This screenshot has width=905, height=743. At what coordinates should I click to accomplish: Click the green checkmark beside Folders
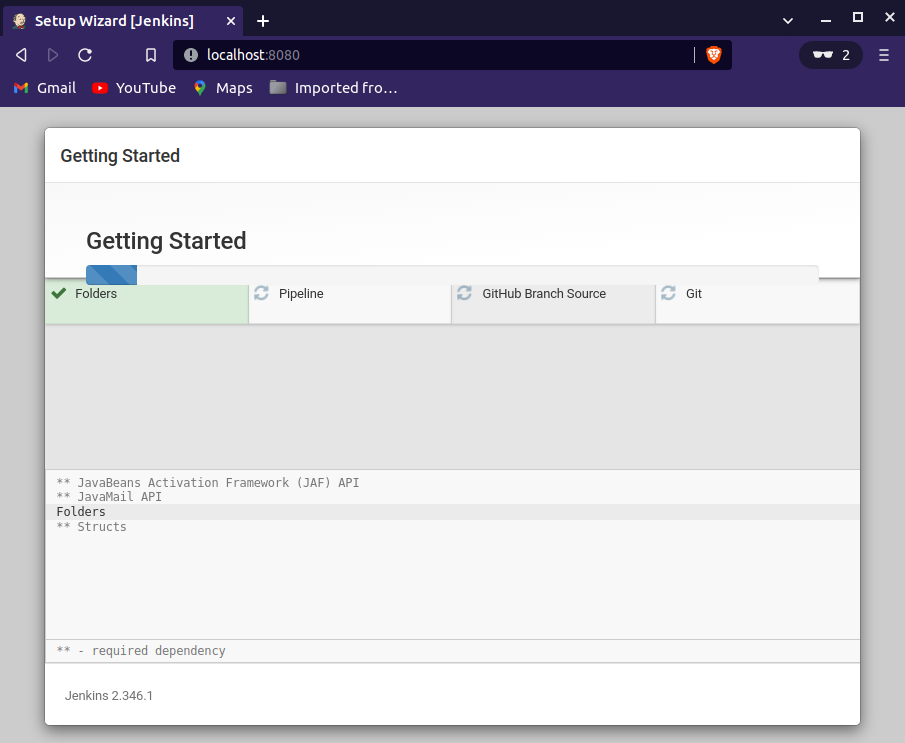pos(59,293)
